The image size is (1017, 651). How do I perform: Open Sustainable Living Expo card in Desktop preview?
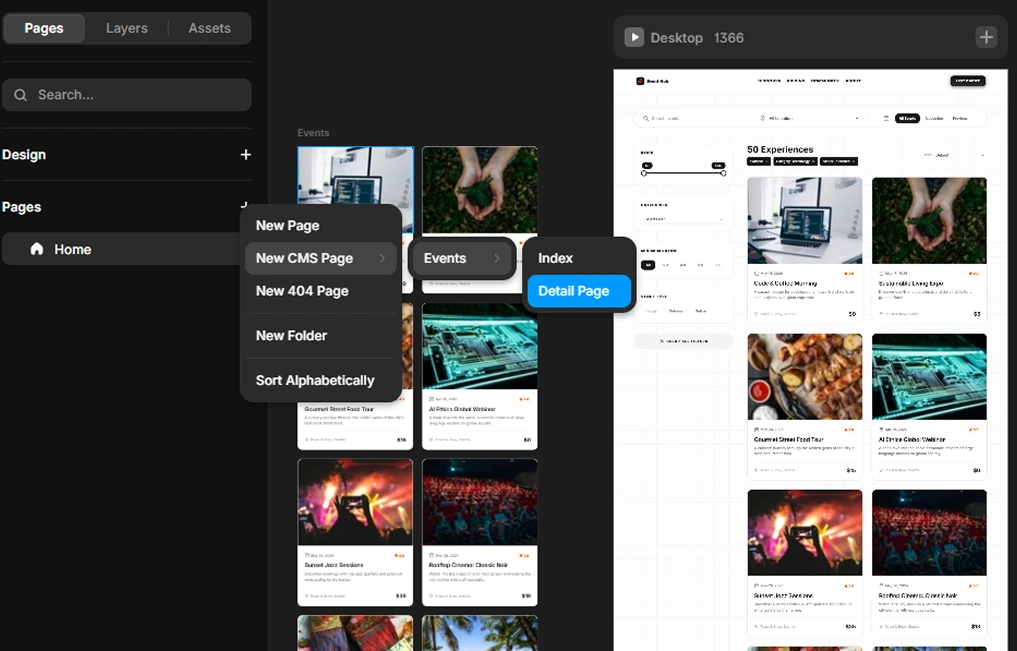(929, 250)
